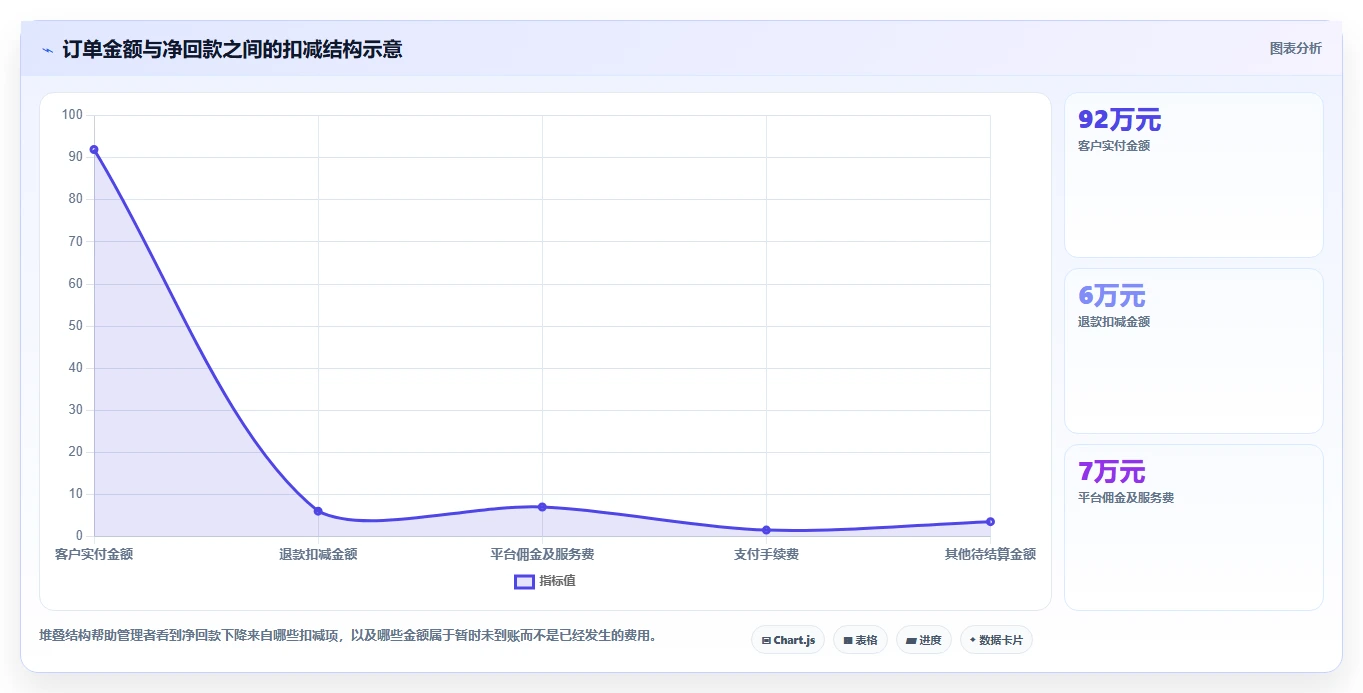
Task: Click the x-axis label 退款扣减金额
Action: click(x=318, y=554)
